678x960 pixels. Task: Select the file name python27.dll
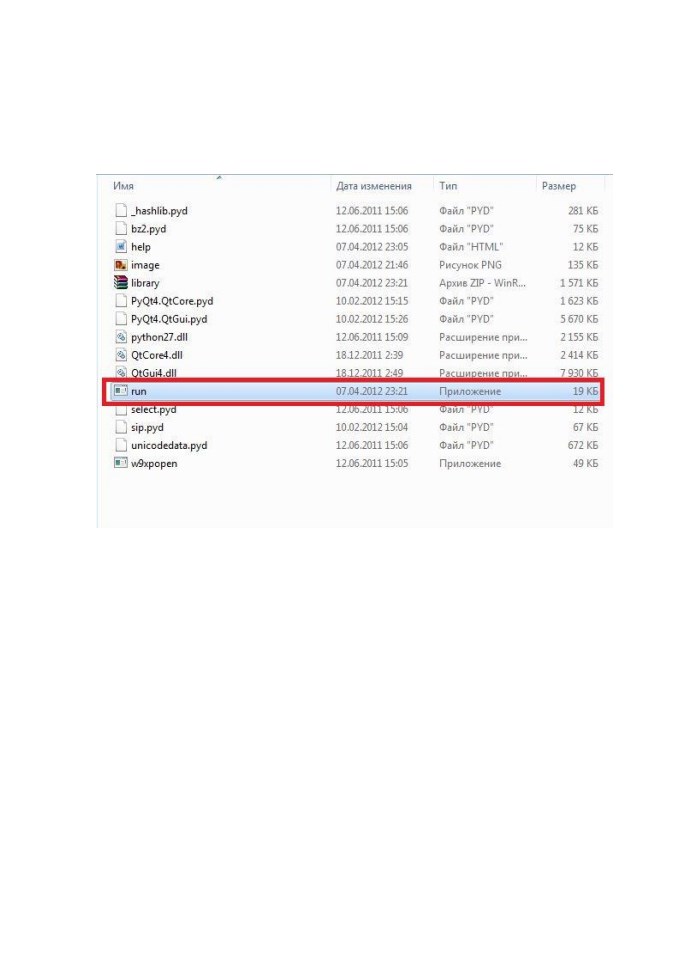(159, 337)
